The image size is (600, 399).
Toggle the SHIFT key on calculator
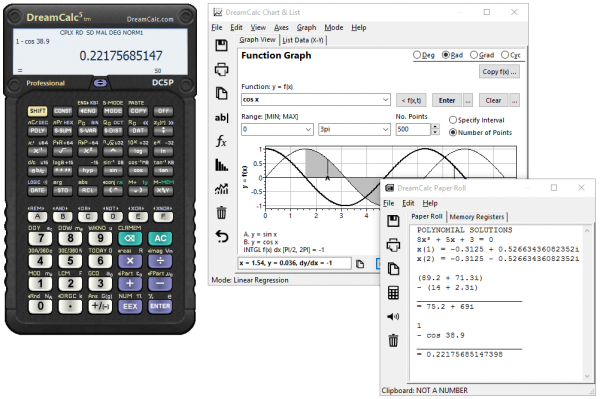click(38, 111)
